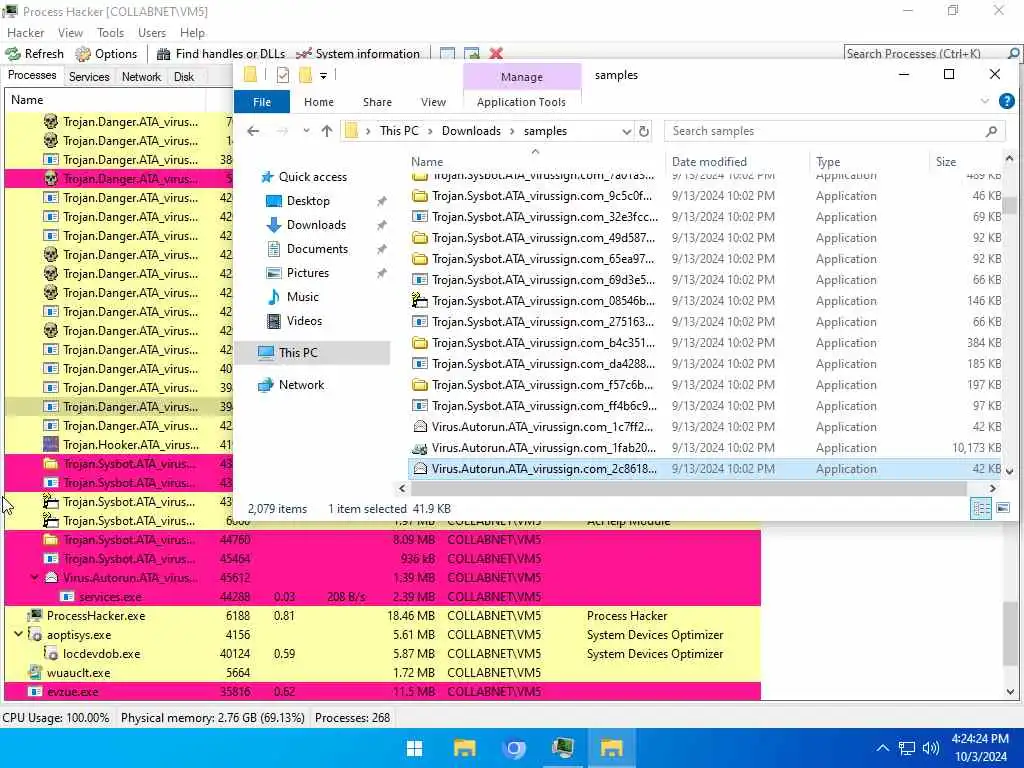Open Explorer help icon
1024x768 pixels.
click(x=1006, y=101)
